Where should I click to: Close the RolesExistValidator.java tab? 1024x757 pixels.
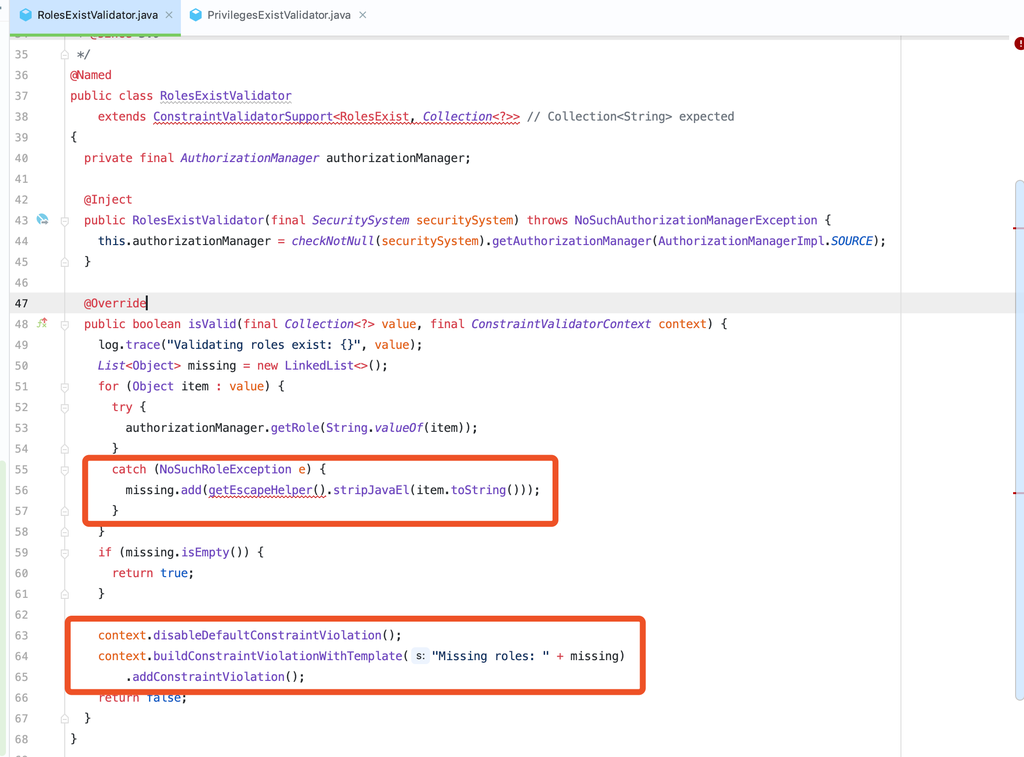(x=168, y=15)
